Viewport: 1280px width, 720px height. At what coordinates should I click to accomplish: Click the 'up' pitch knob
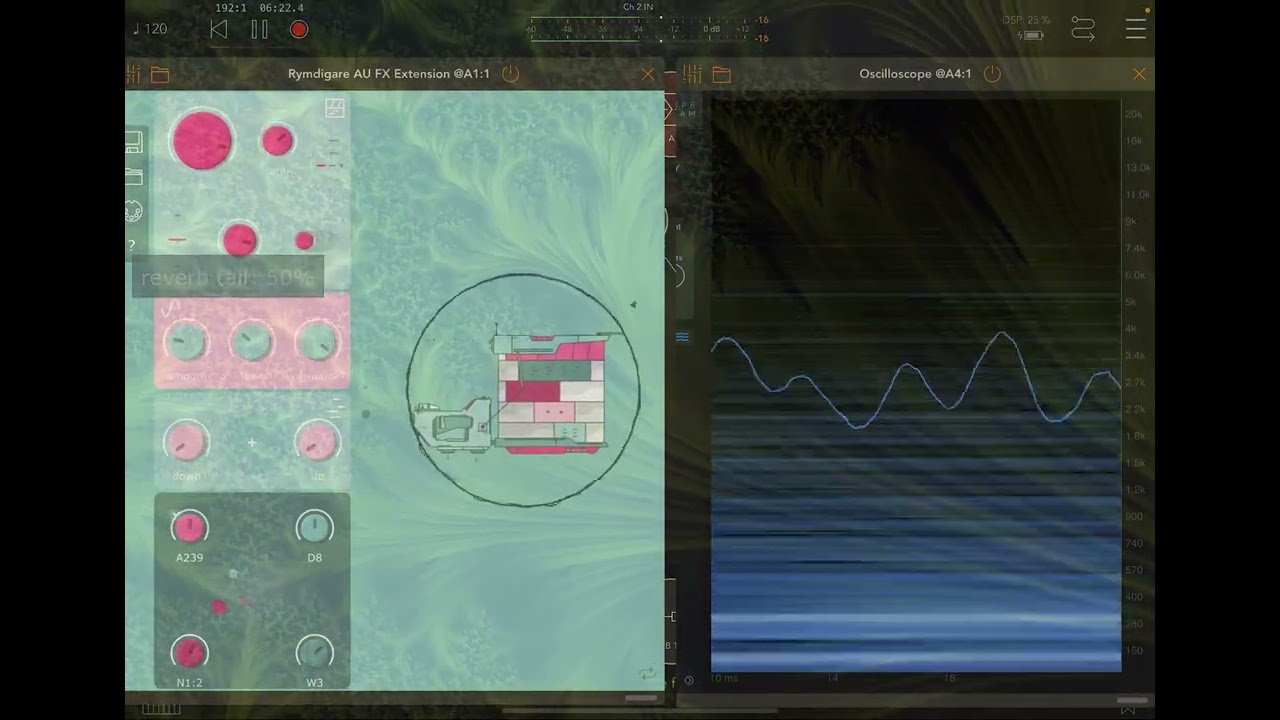(318, 441)
